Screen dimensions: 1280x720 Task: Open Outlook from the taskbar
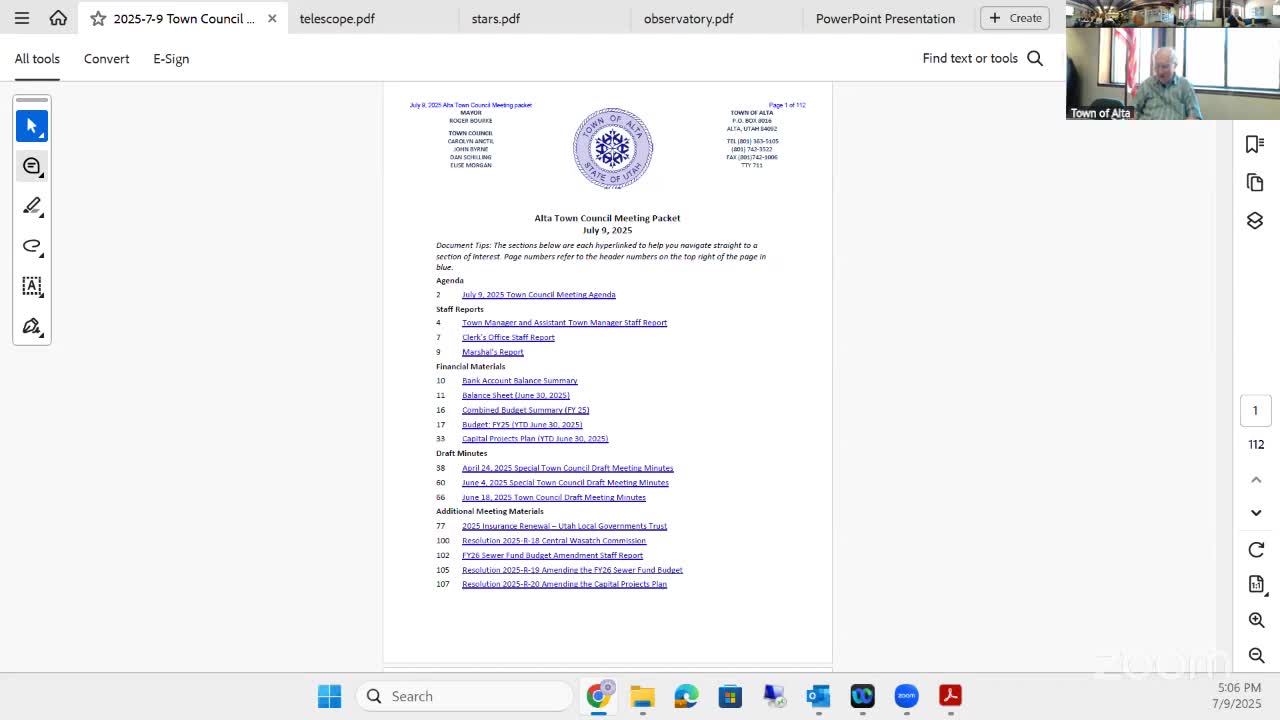818,696
